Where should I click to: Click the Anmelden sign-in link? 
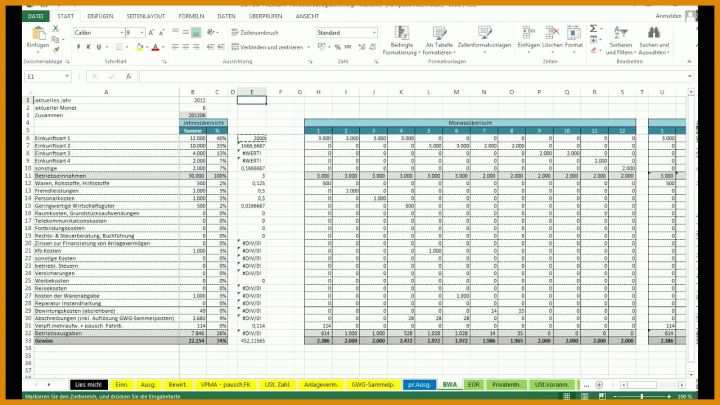[x=668, y=16]
